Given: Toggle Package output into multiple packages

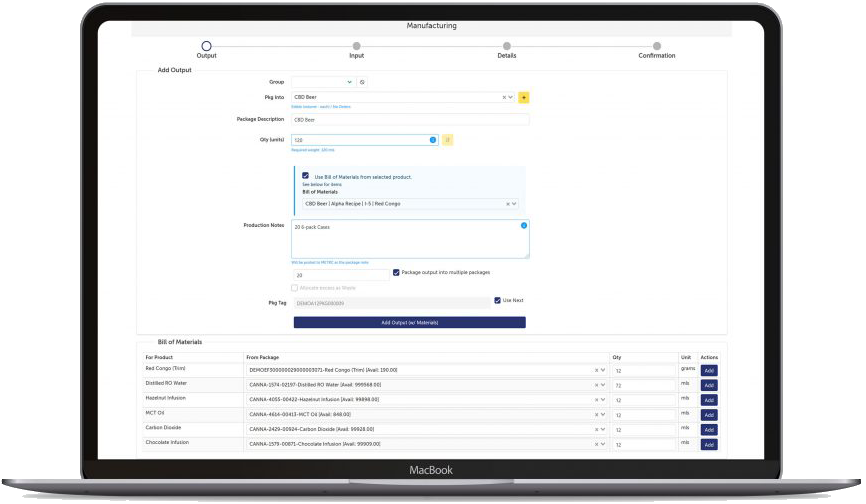Looking at the screenshot, I should [397, 272].
